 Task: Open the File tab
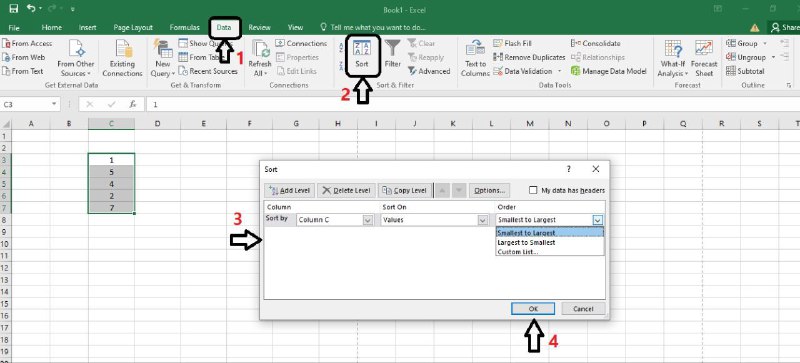[14, 28]
